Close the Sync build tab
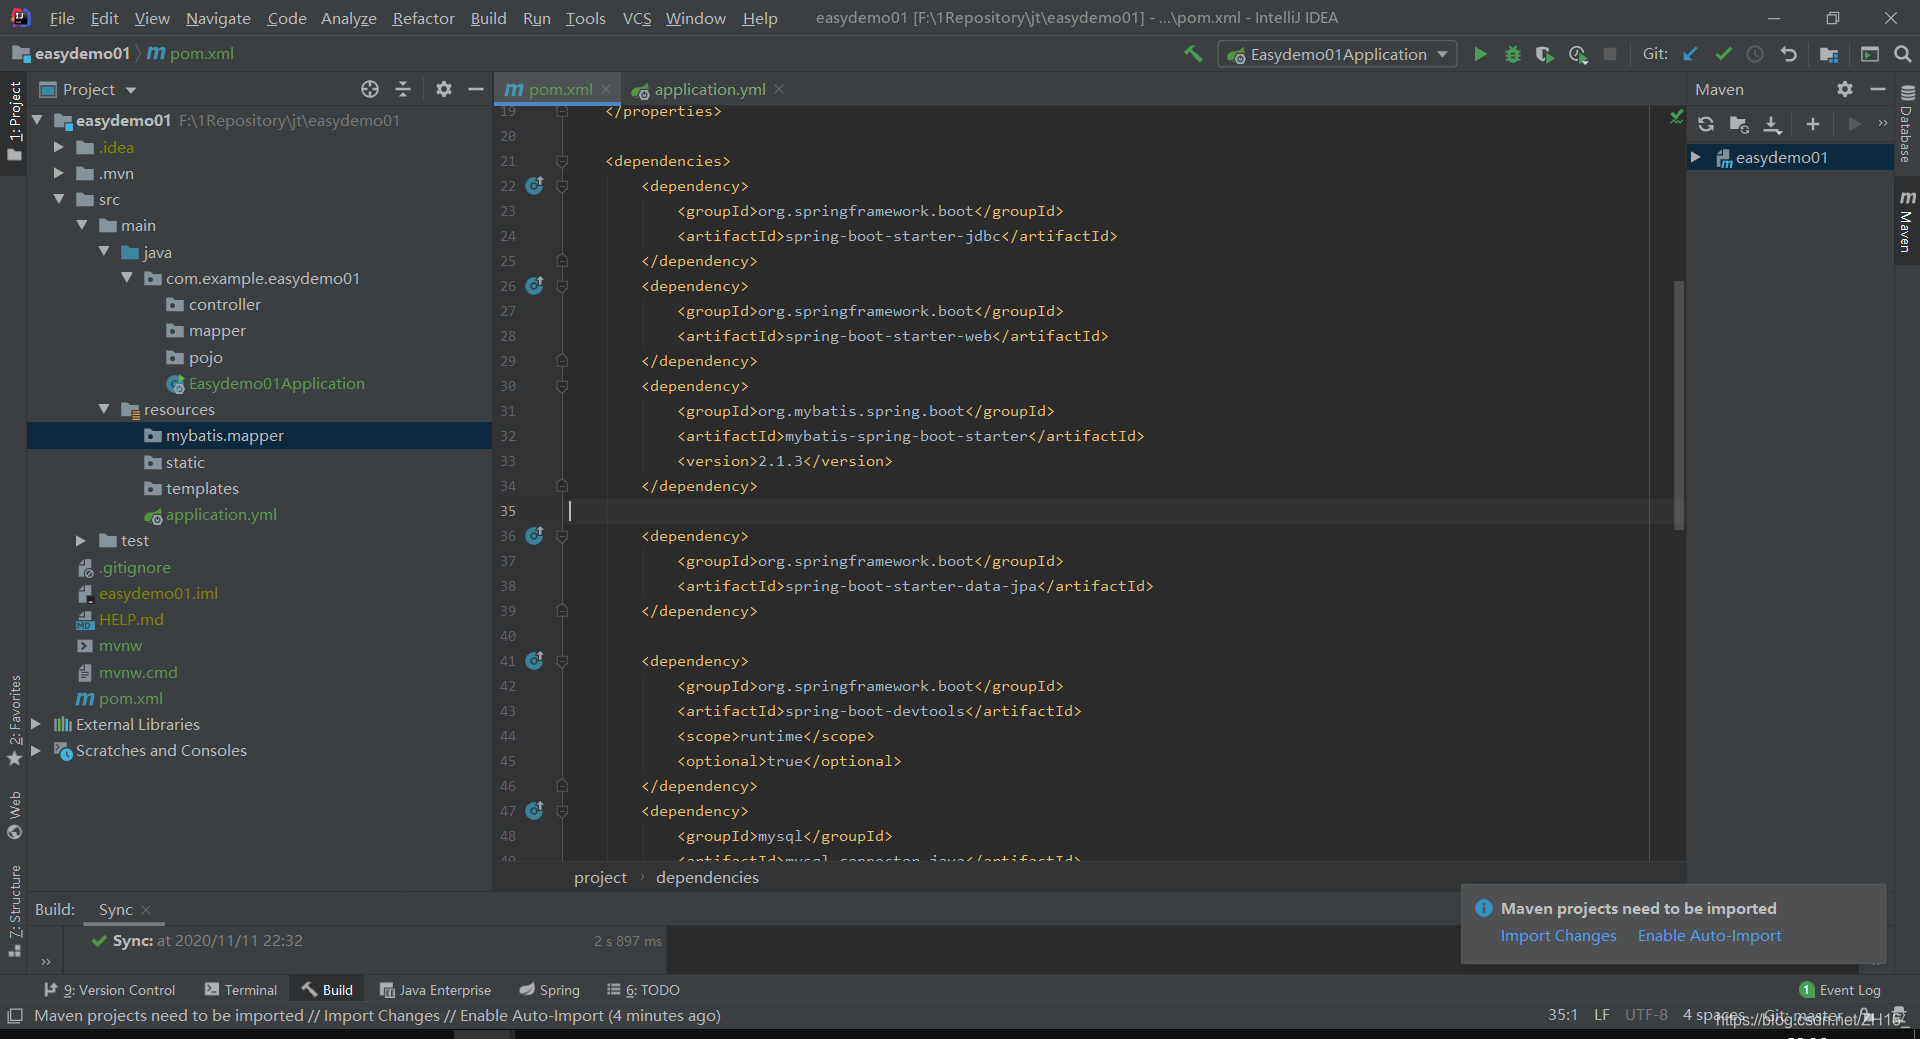The width and height of the screenshot is (1920, 1039). click(x=146, y=909)
